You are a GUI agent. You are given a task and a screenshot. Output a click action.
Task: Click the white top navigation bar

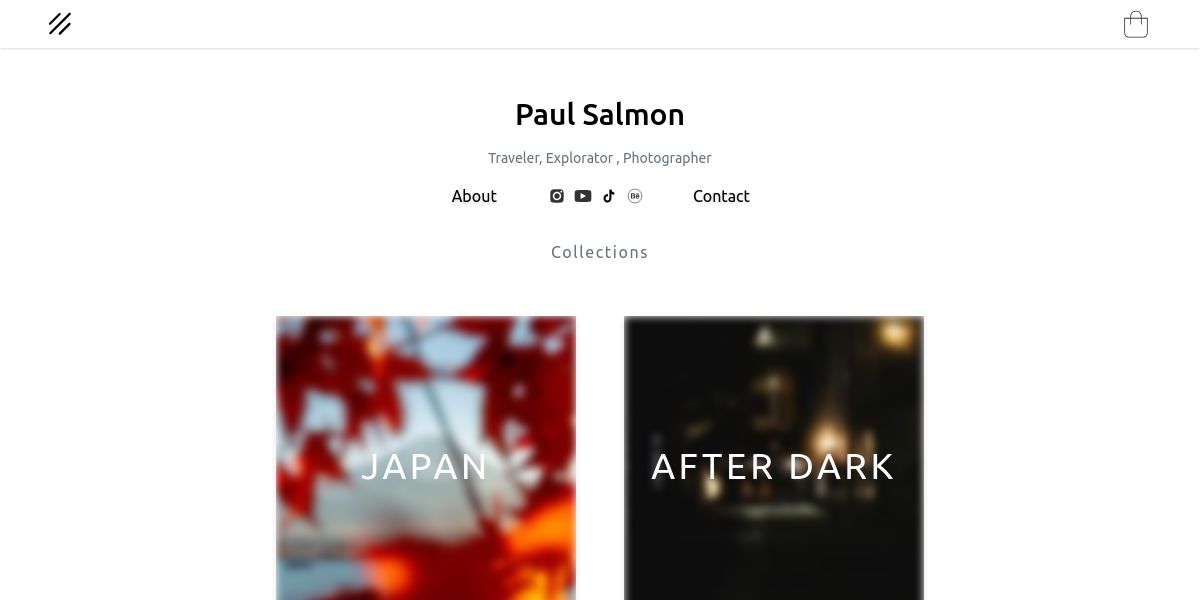click(600, 24)
